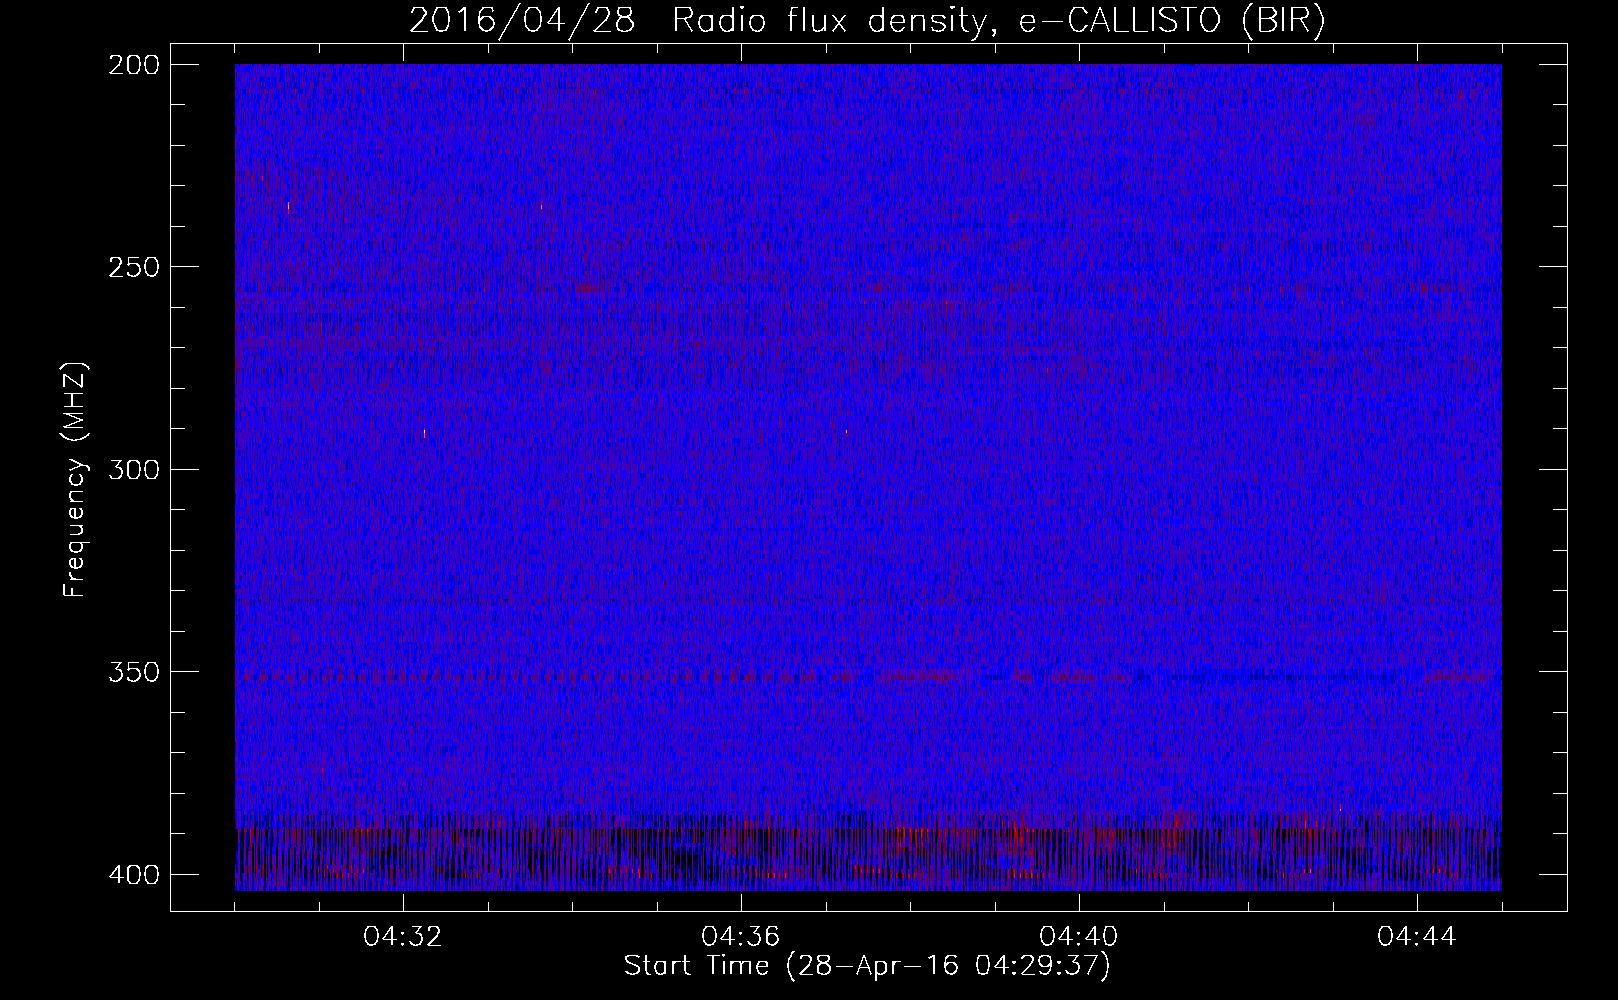The image size is (1618, 1000).
Task: Click the 200 frequency tick label
Action: (x=133, y=65)
